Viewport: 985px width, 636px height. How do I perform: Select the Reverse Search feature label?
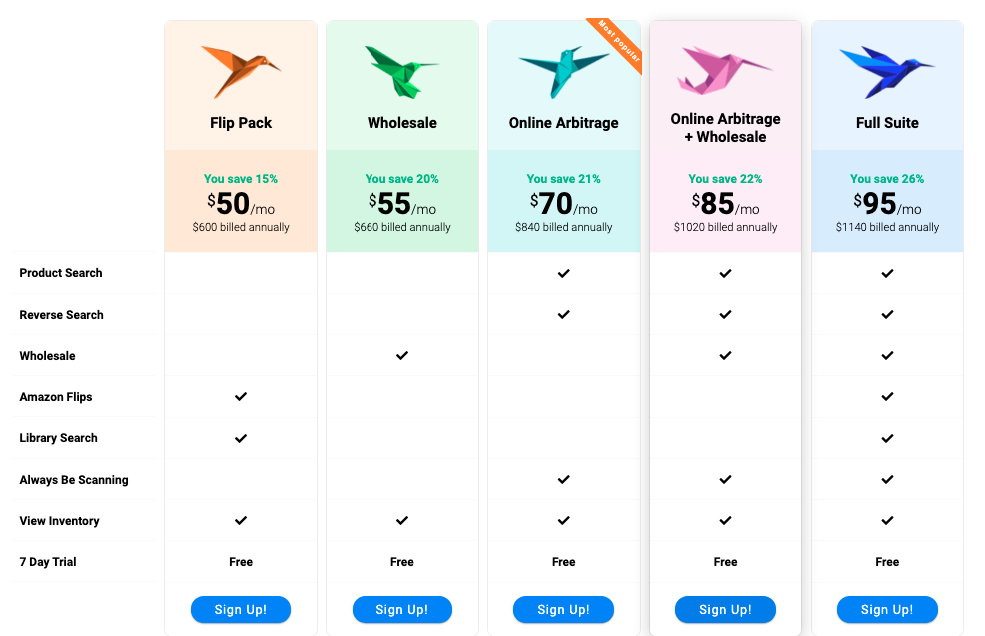[x=61, y=315]
